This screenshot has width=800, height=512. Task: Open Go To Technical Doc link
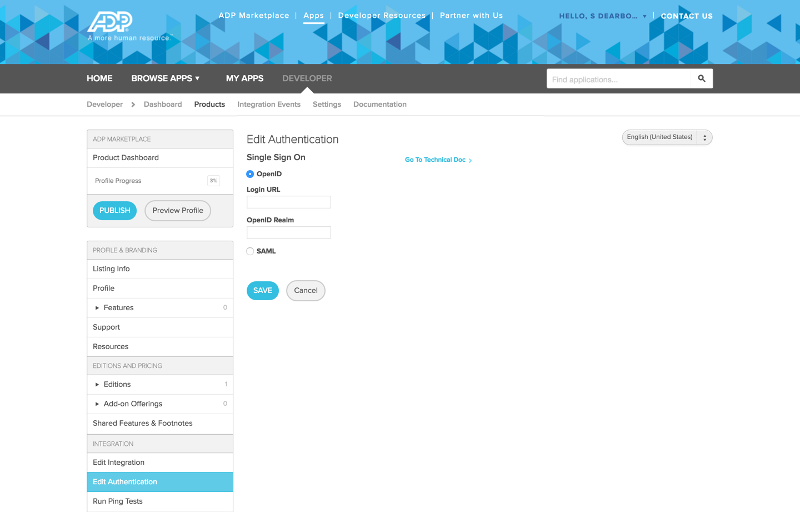[x=438, y=160]
